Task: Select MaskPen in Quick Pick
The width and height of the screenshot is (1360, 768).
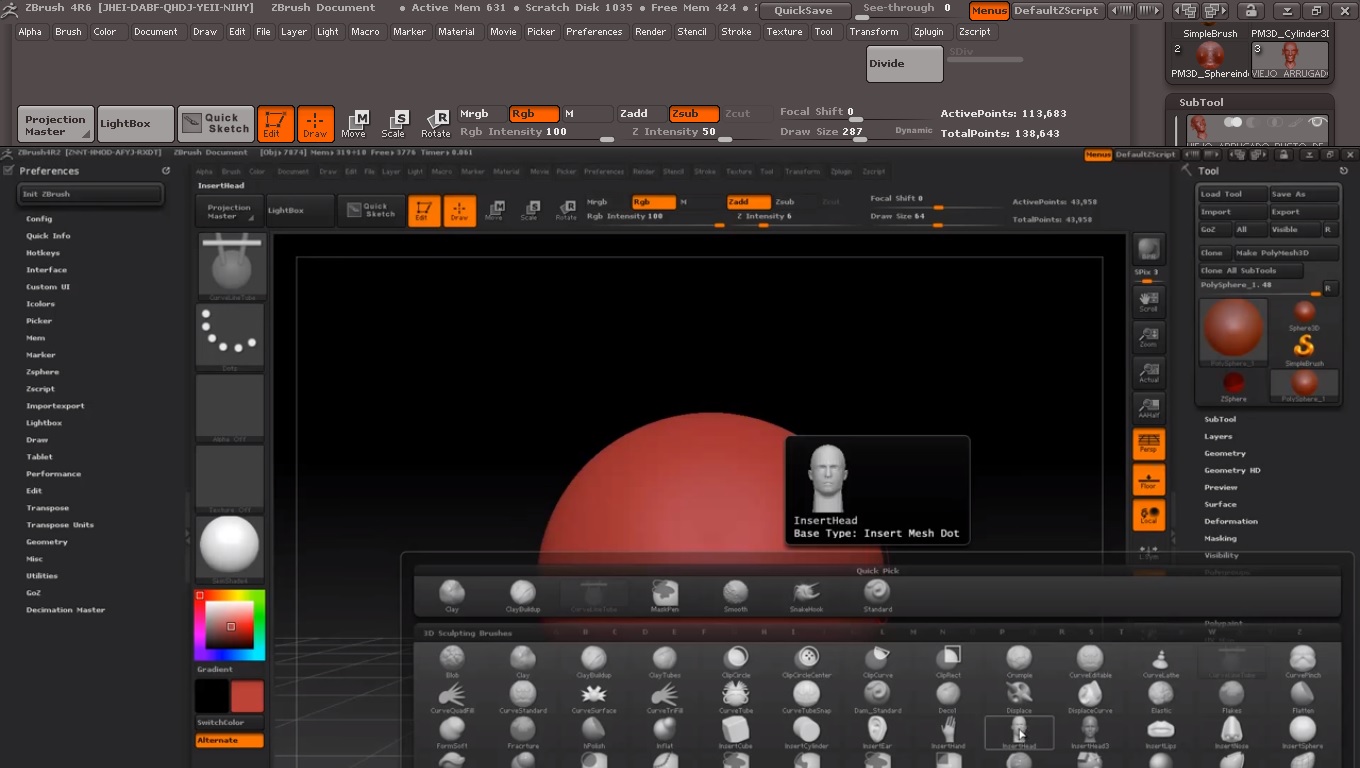Action: point(665,595)
